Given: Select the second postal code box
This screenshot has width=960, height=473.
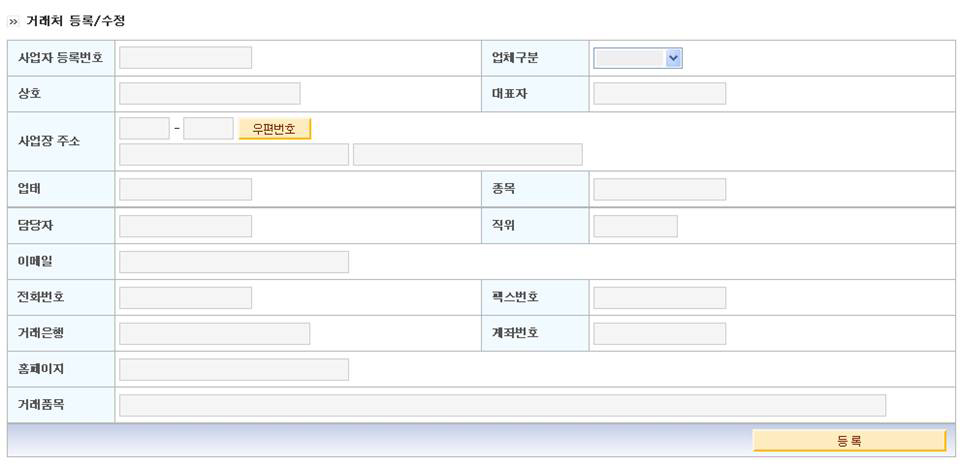Looking at the screenshot, I should coord(208,129).
